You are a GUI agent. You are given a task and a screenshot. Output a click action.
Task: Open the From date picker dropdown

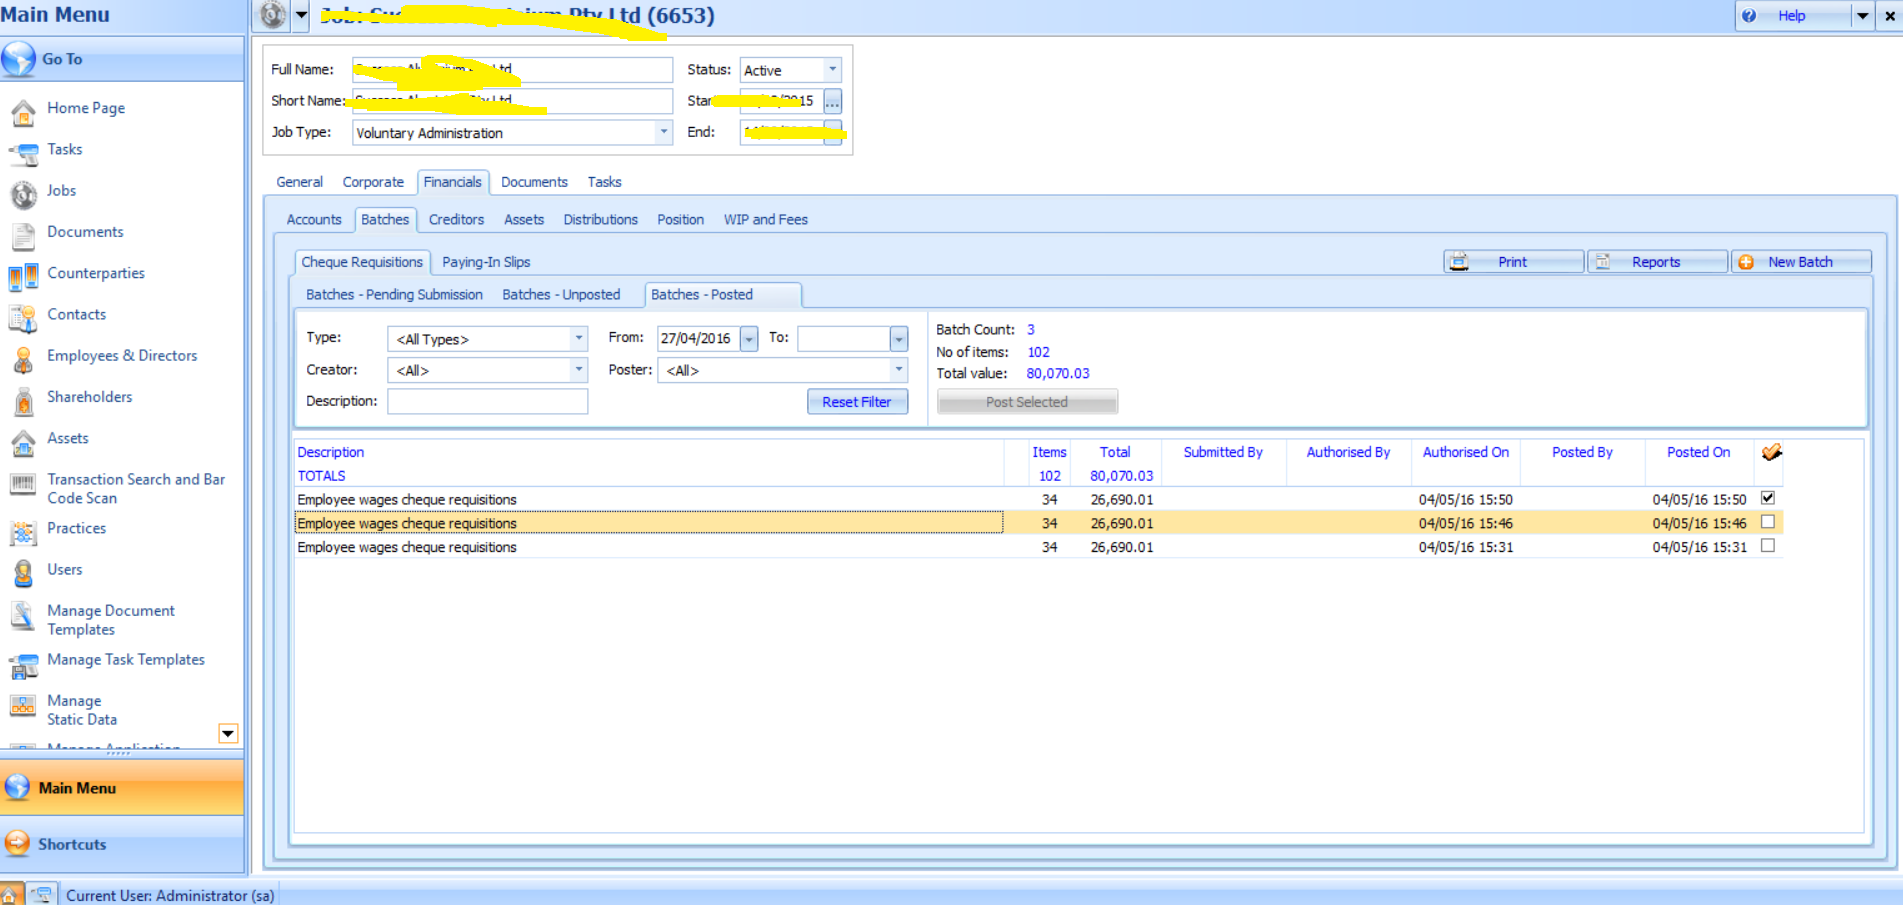(749, 339)
